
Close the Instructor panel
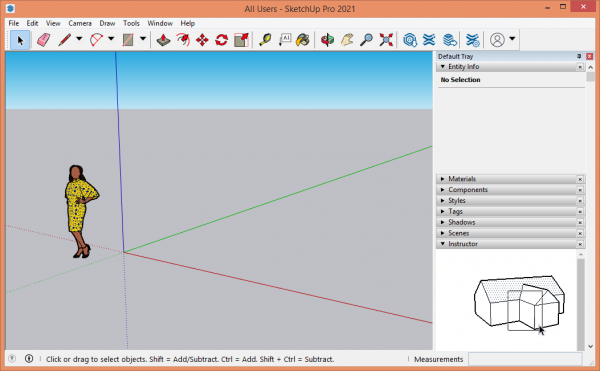point(580,244)
